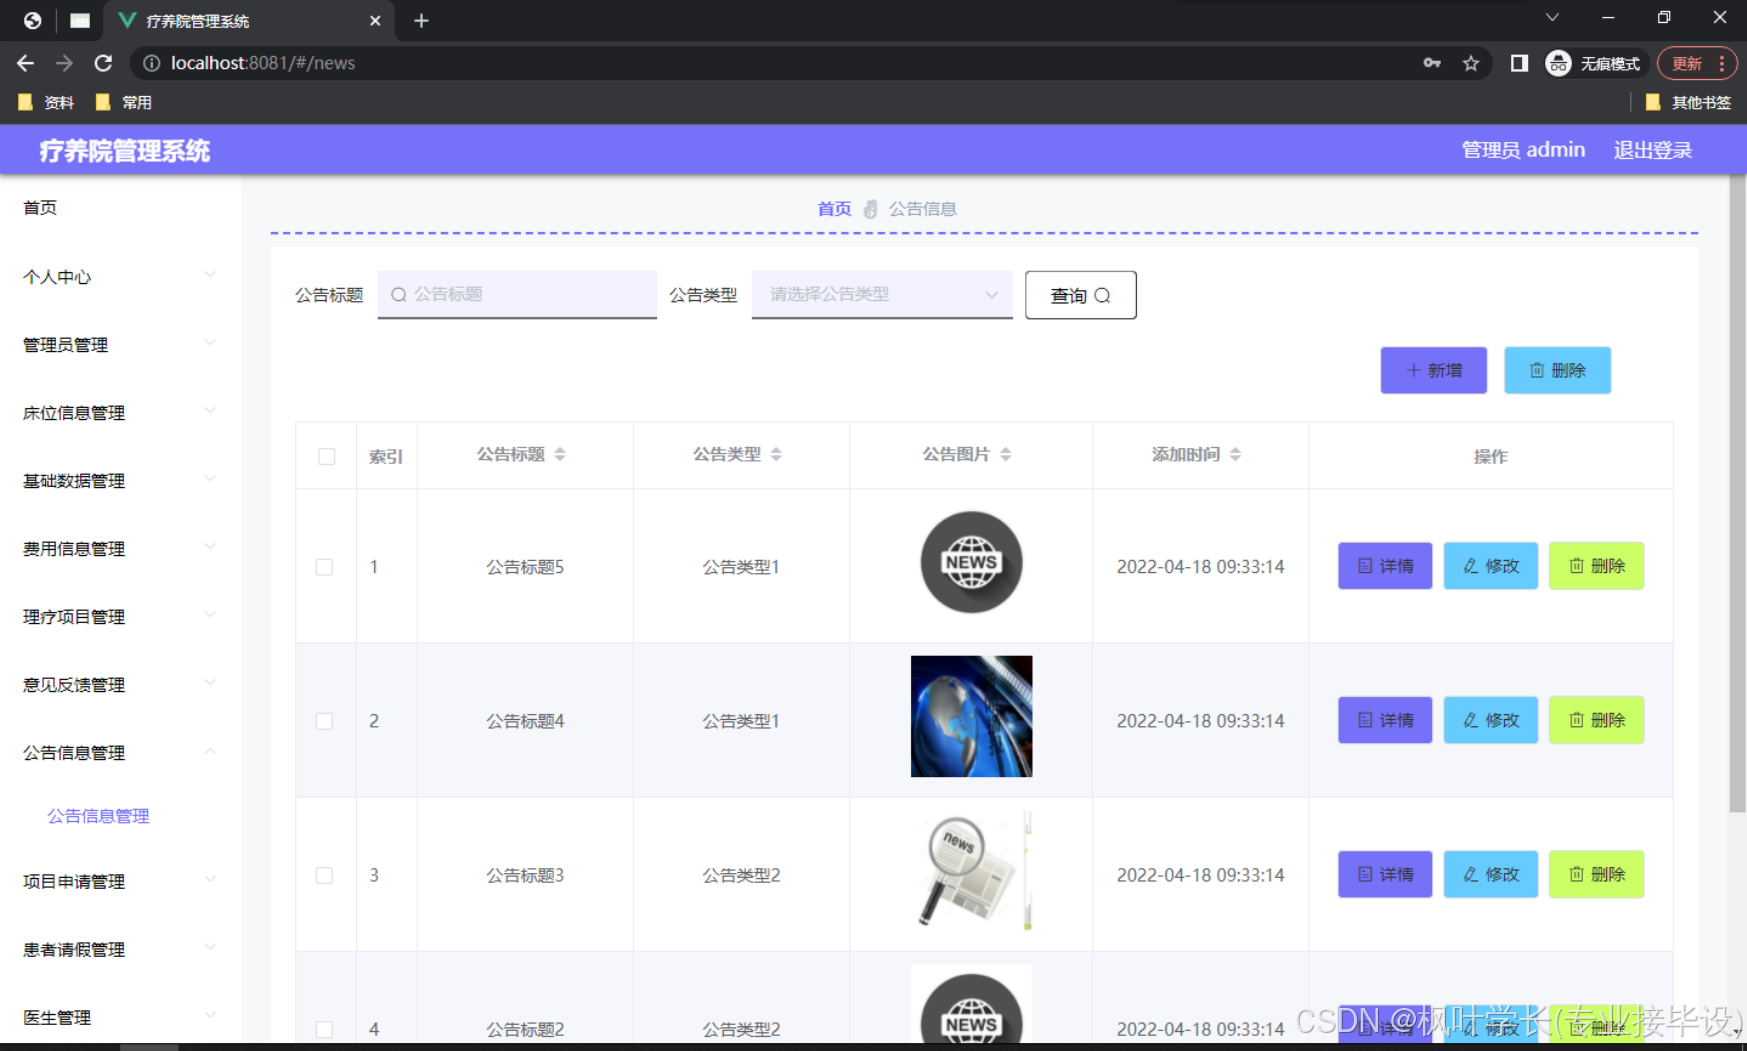Expand the 费用信息管理 sidebar menu
The width and height of the screenshot is (1747, 1051).
tap(120, 549)
